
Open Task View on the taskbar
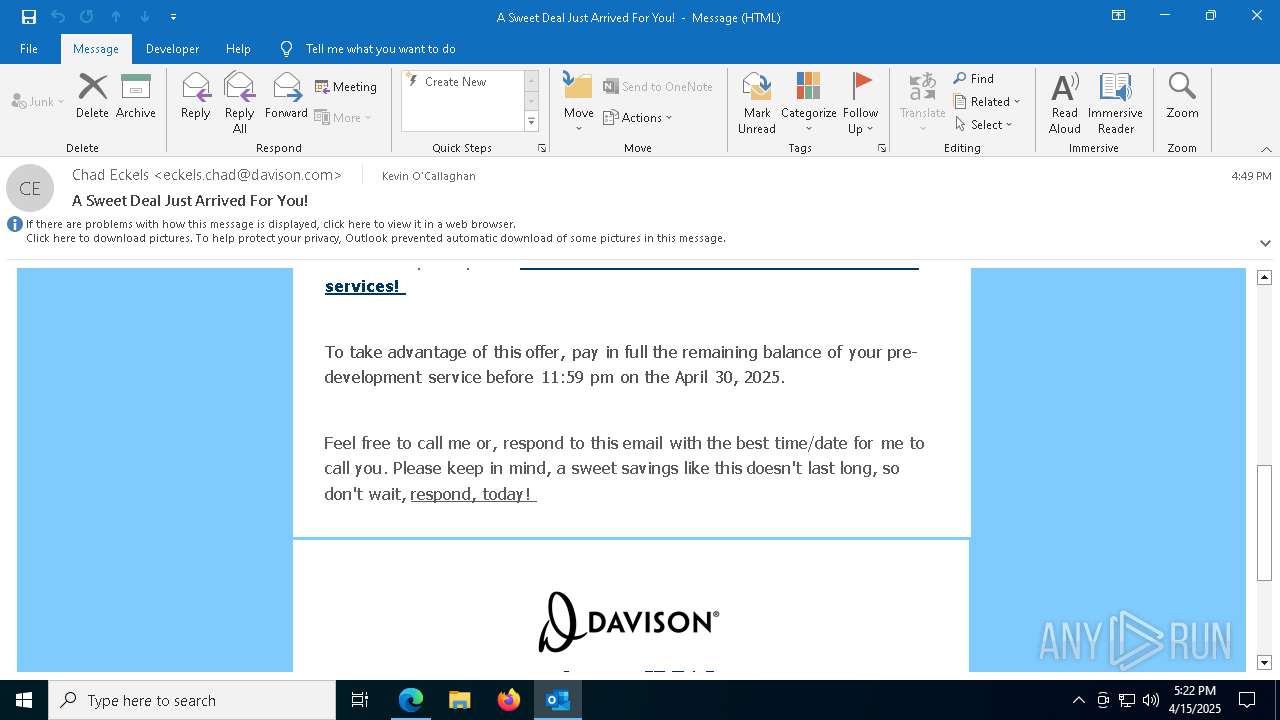360,700
